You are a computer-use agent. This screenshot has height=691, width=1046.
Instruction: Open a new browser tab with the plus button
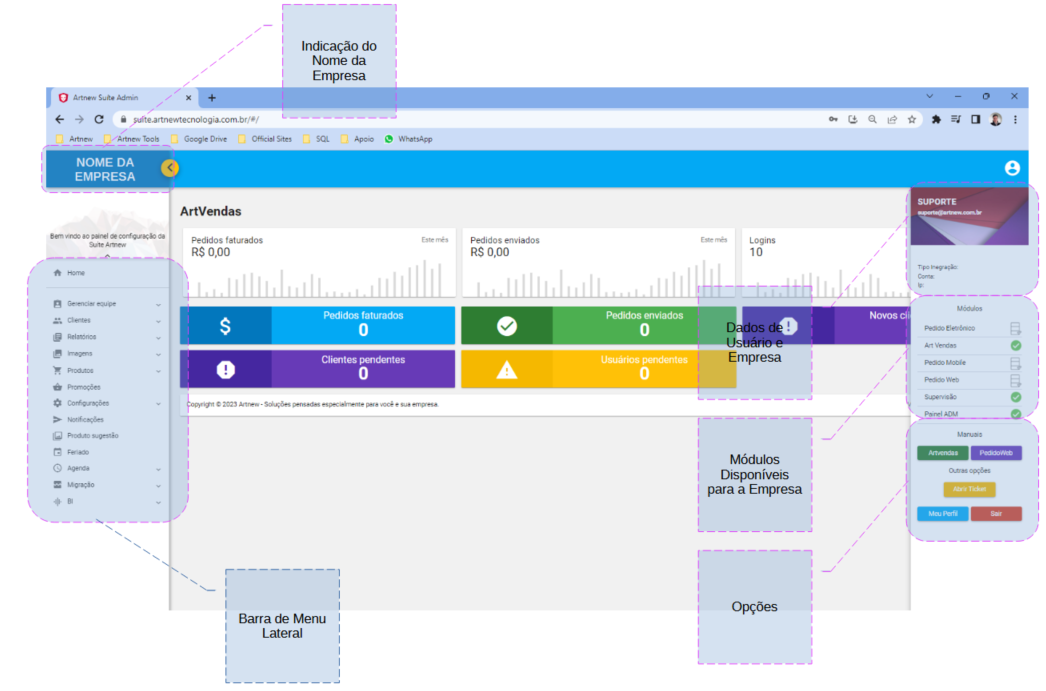(211, 97)
